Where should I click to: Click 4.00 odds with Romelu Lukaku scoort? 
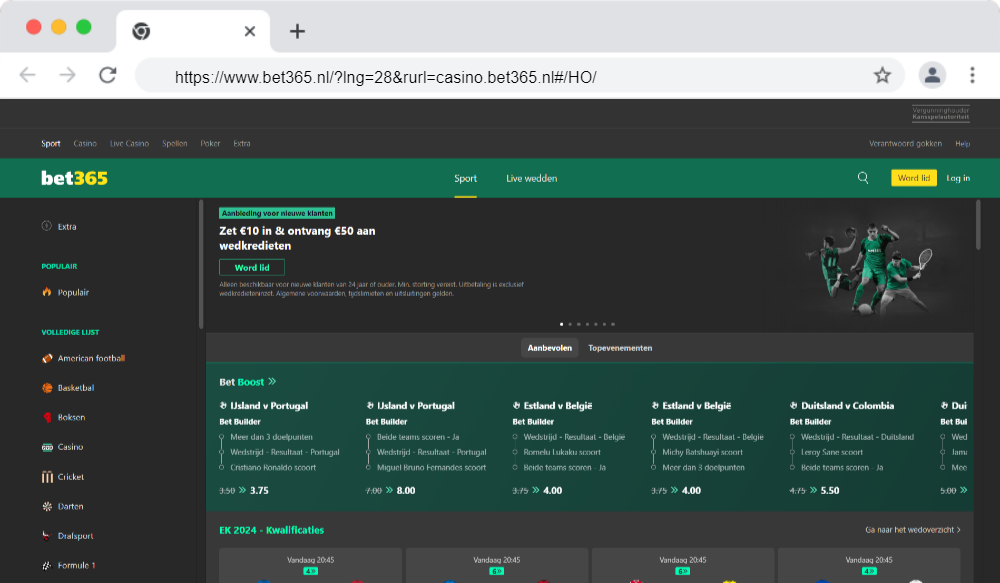[552, 491]
